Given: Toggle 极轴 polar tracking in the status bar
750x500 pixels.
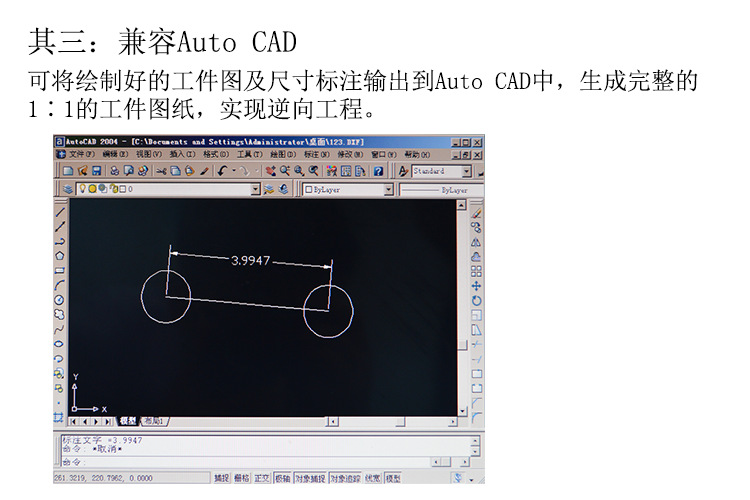Looking at the screenshot, I should click(x=282, y=478).
